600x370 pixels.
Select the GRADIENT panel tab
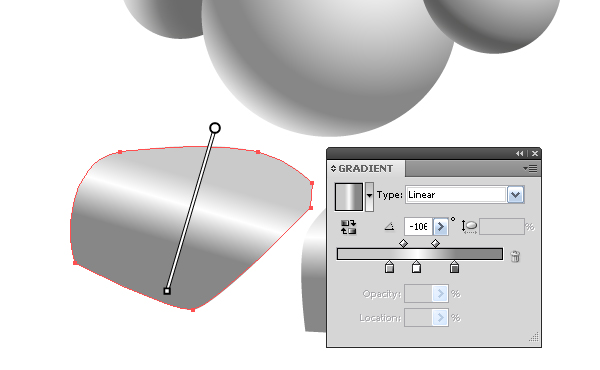click(x=365, y=168)
